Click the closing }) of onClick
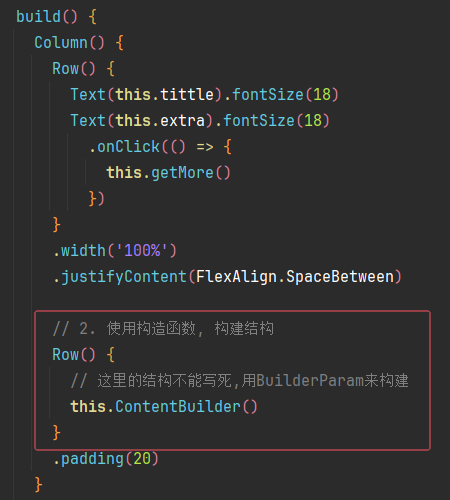 (97, 199)
